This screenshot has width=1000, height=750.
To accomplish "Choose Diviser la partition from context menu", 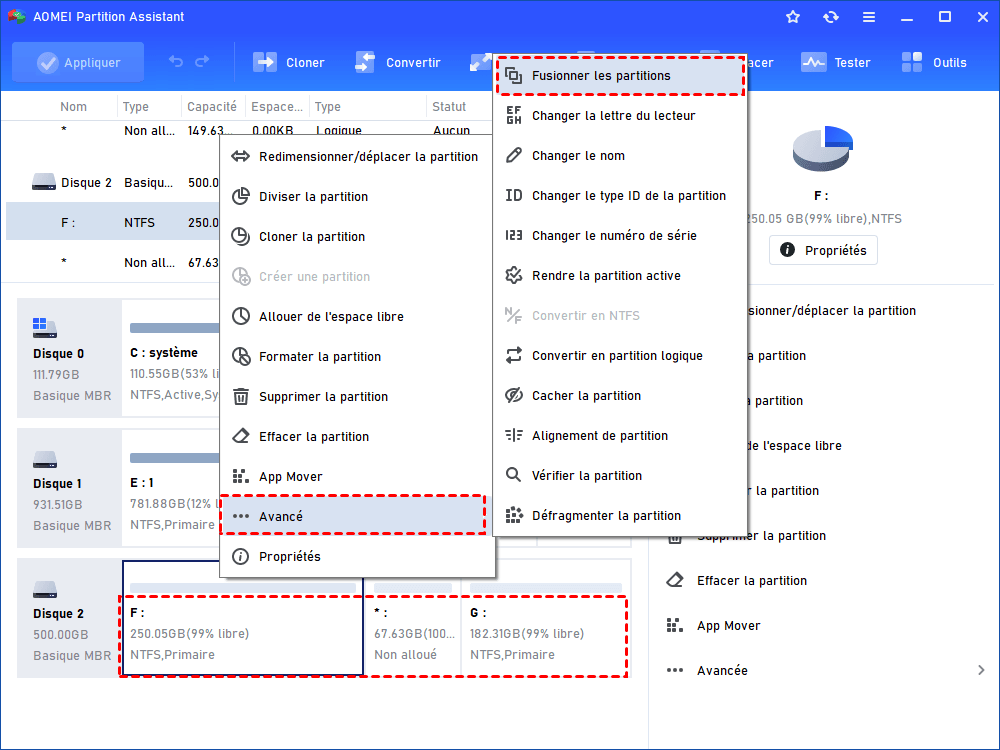I will click(313, 196).
